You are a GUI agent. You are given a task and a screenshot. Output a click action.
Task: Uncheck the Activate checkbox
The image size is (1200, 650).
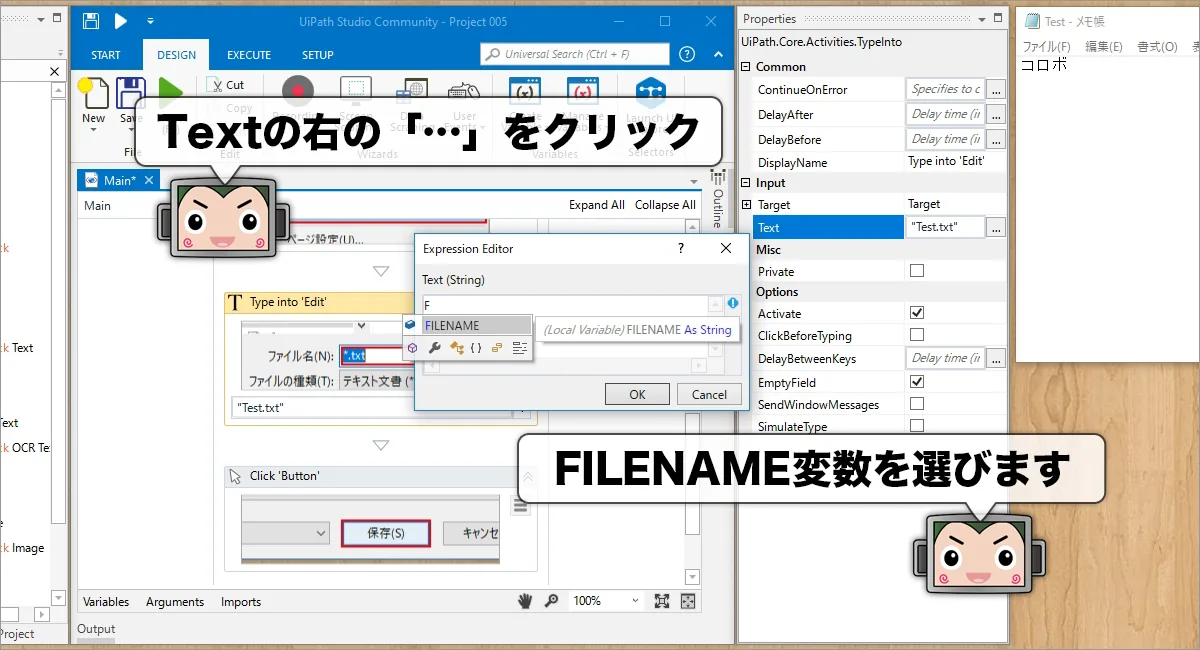[x=917, y=313]
